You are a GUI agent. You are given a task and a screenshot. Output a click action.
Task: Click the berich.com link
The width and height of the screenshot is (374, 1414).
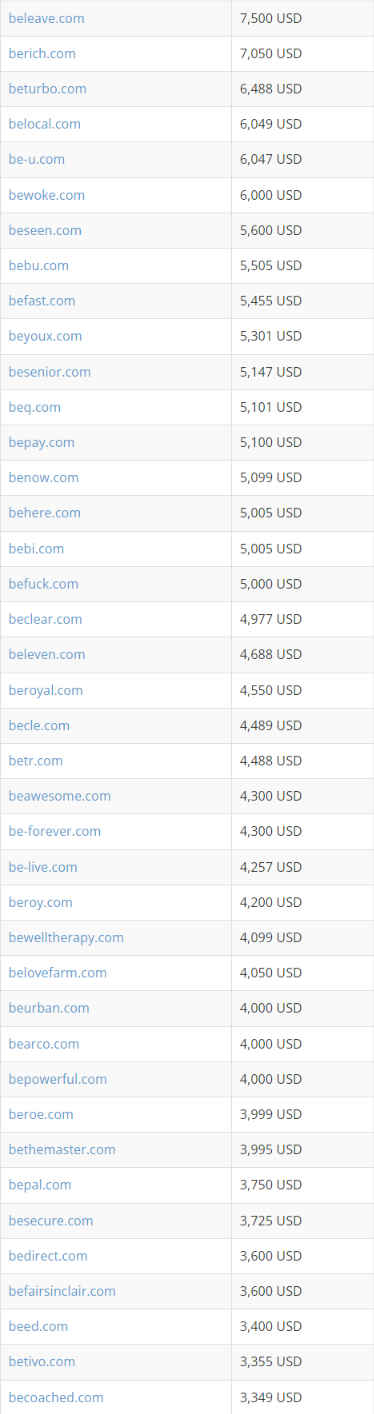click(x=42, y=53)
